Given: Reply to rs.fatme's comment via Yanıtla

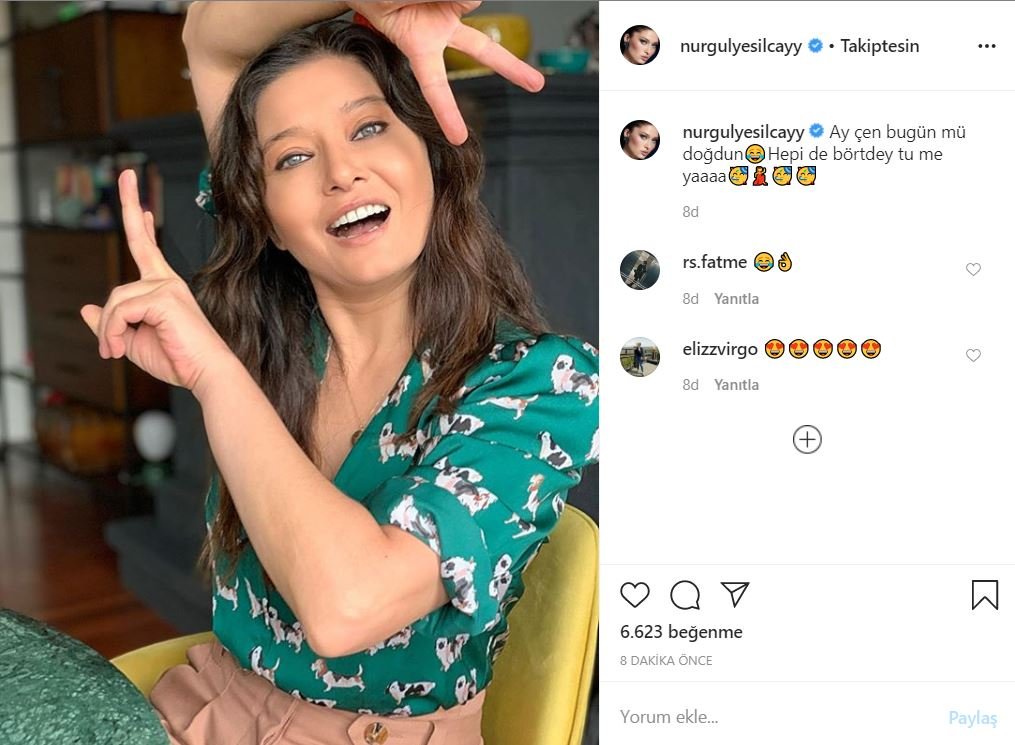Looking at the screenshot, I should 736,299.
